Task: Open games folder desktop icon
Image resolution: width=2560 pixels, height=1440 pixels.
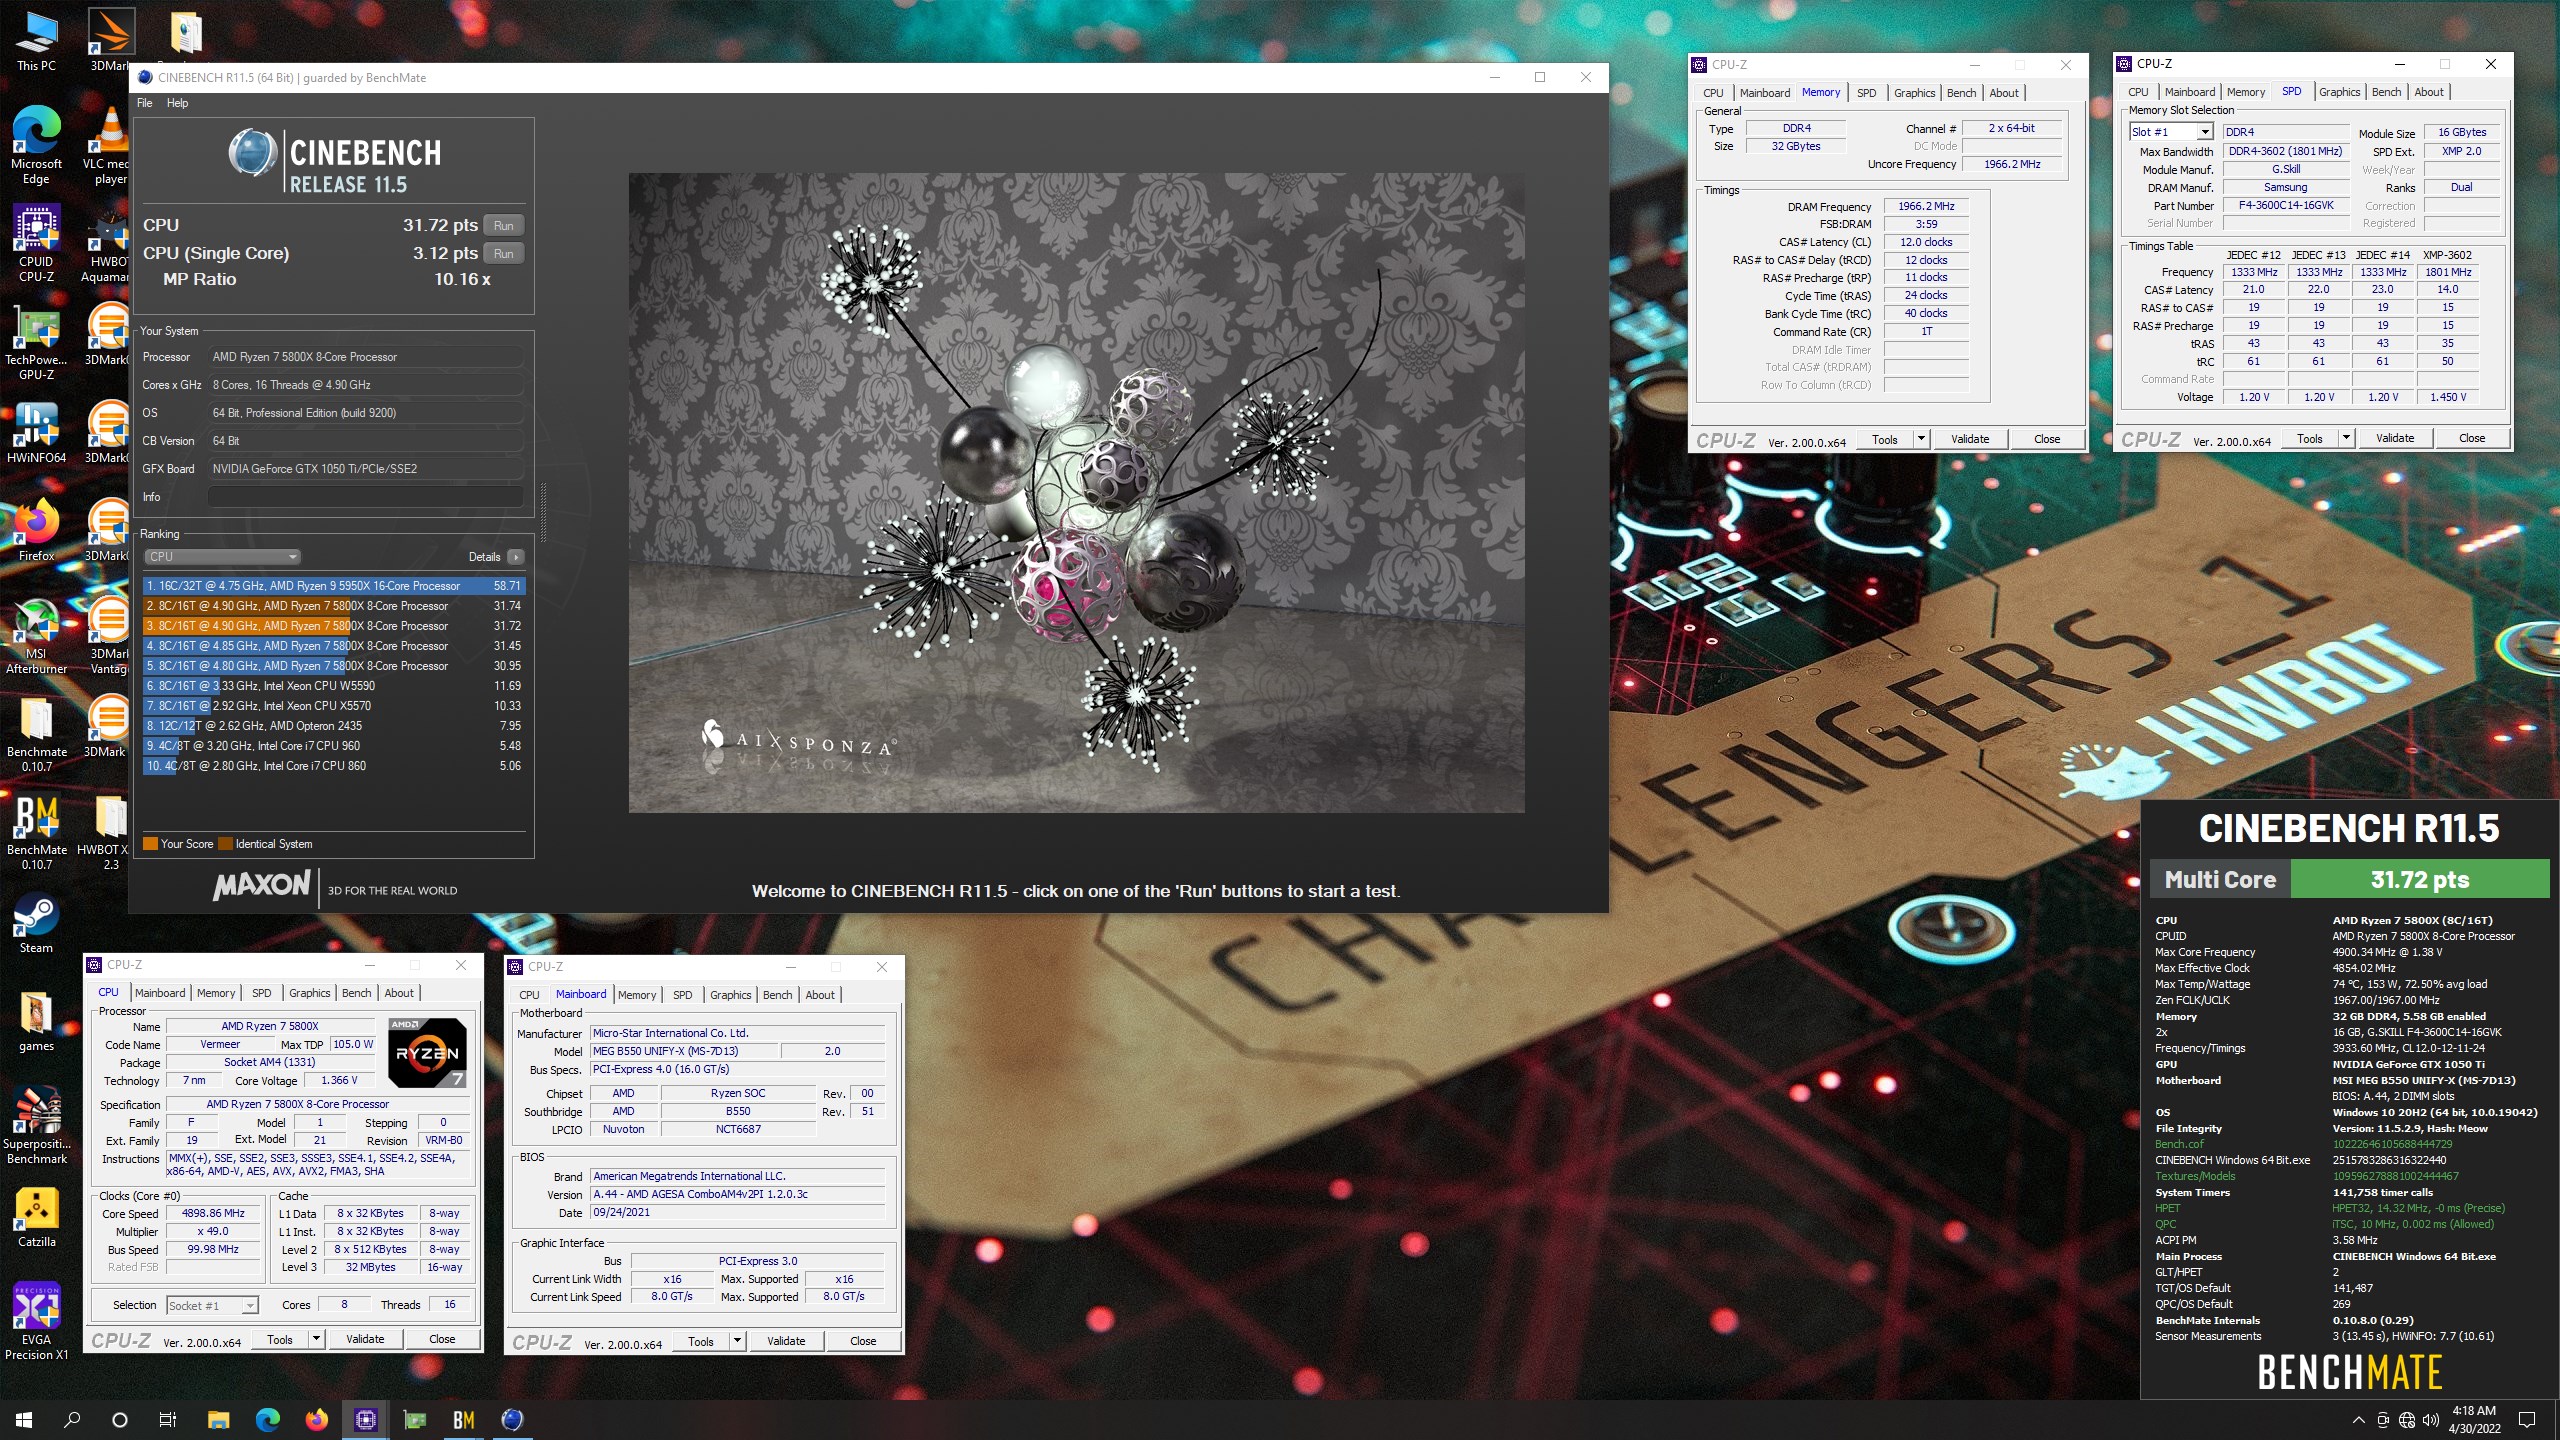Action: (36, 1020)
